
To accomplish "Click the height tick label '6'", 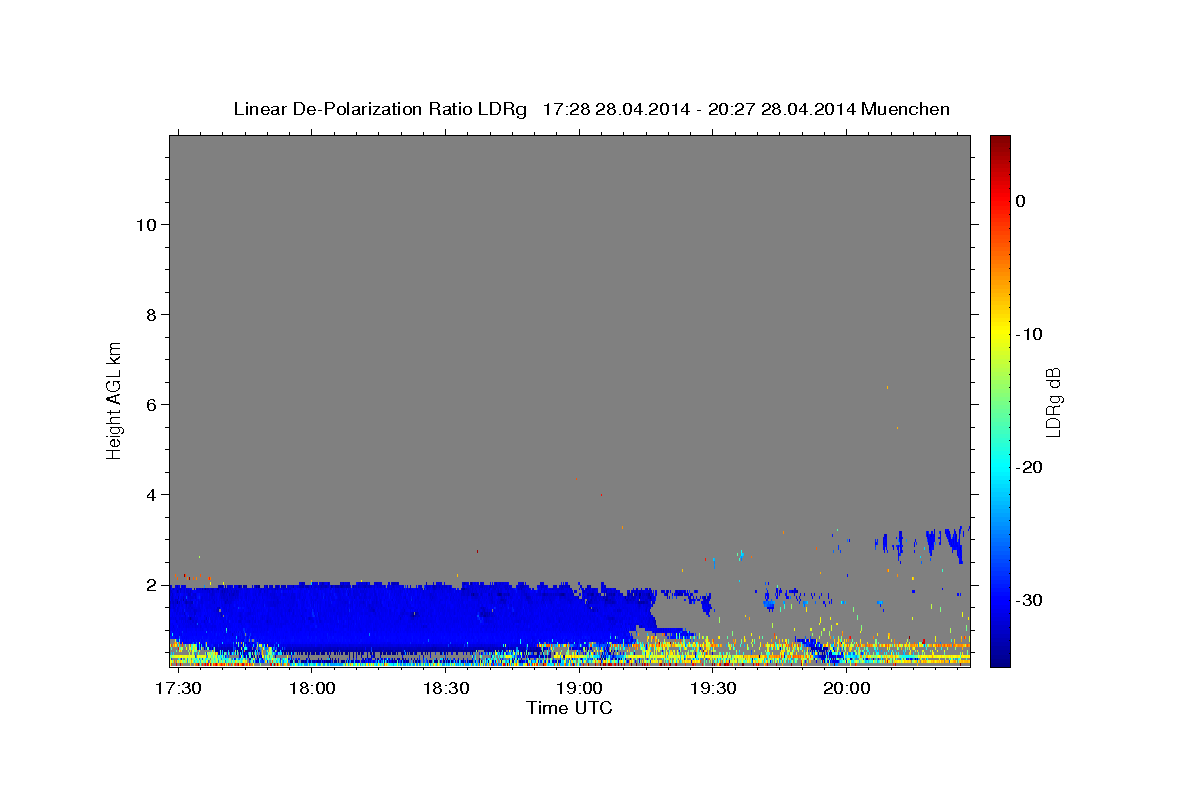I will tap(152, 405).
